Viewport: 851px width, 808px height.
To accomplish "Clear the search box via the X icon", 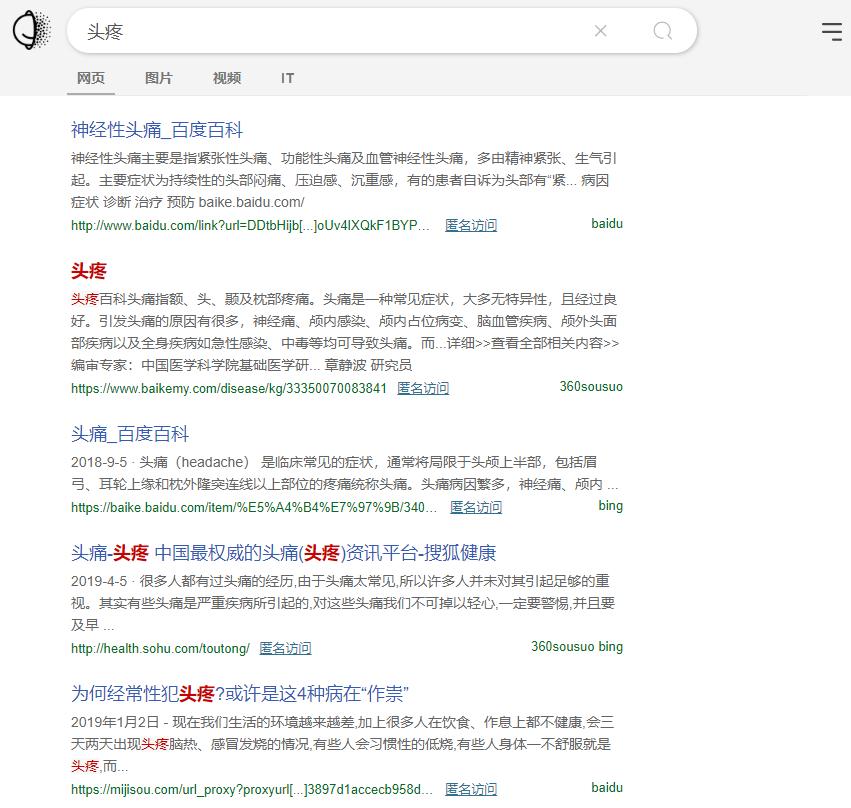I will pos(600,31).
